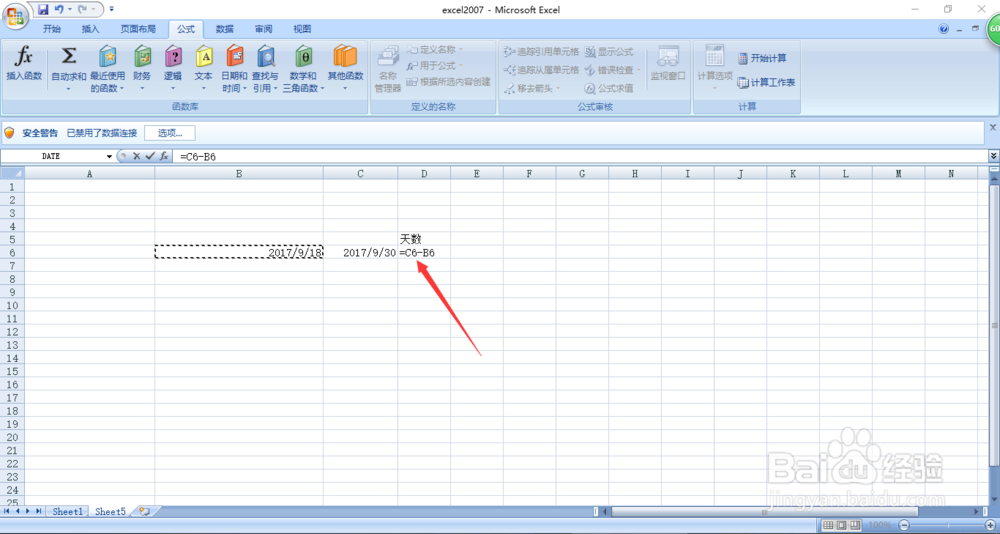The image size is (1000, 534).
Task: Click Evaluate Formula (公式求值)
Action: pos(608,88)
